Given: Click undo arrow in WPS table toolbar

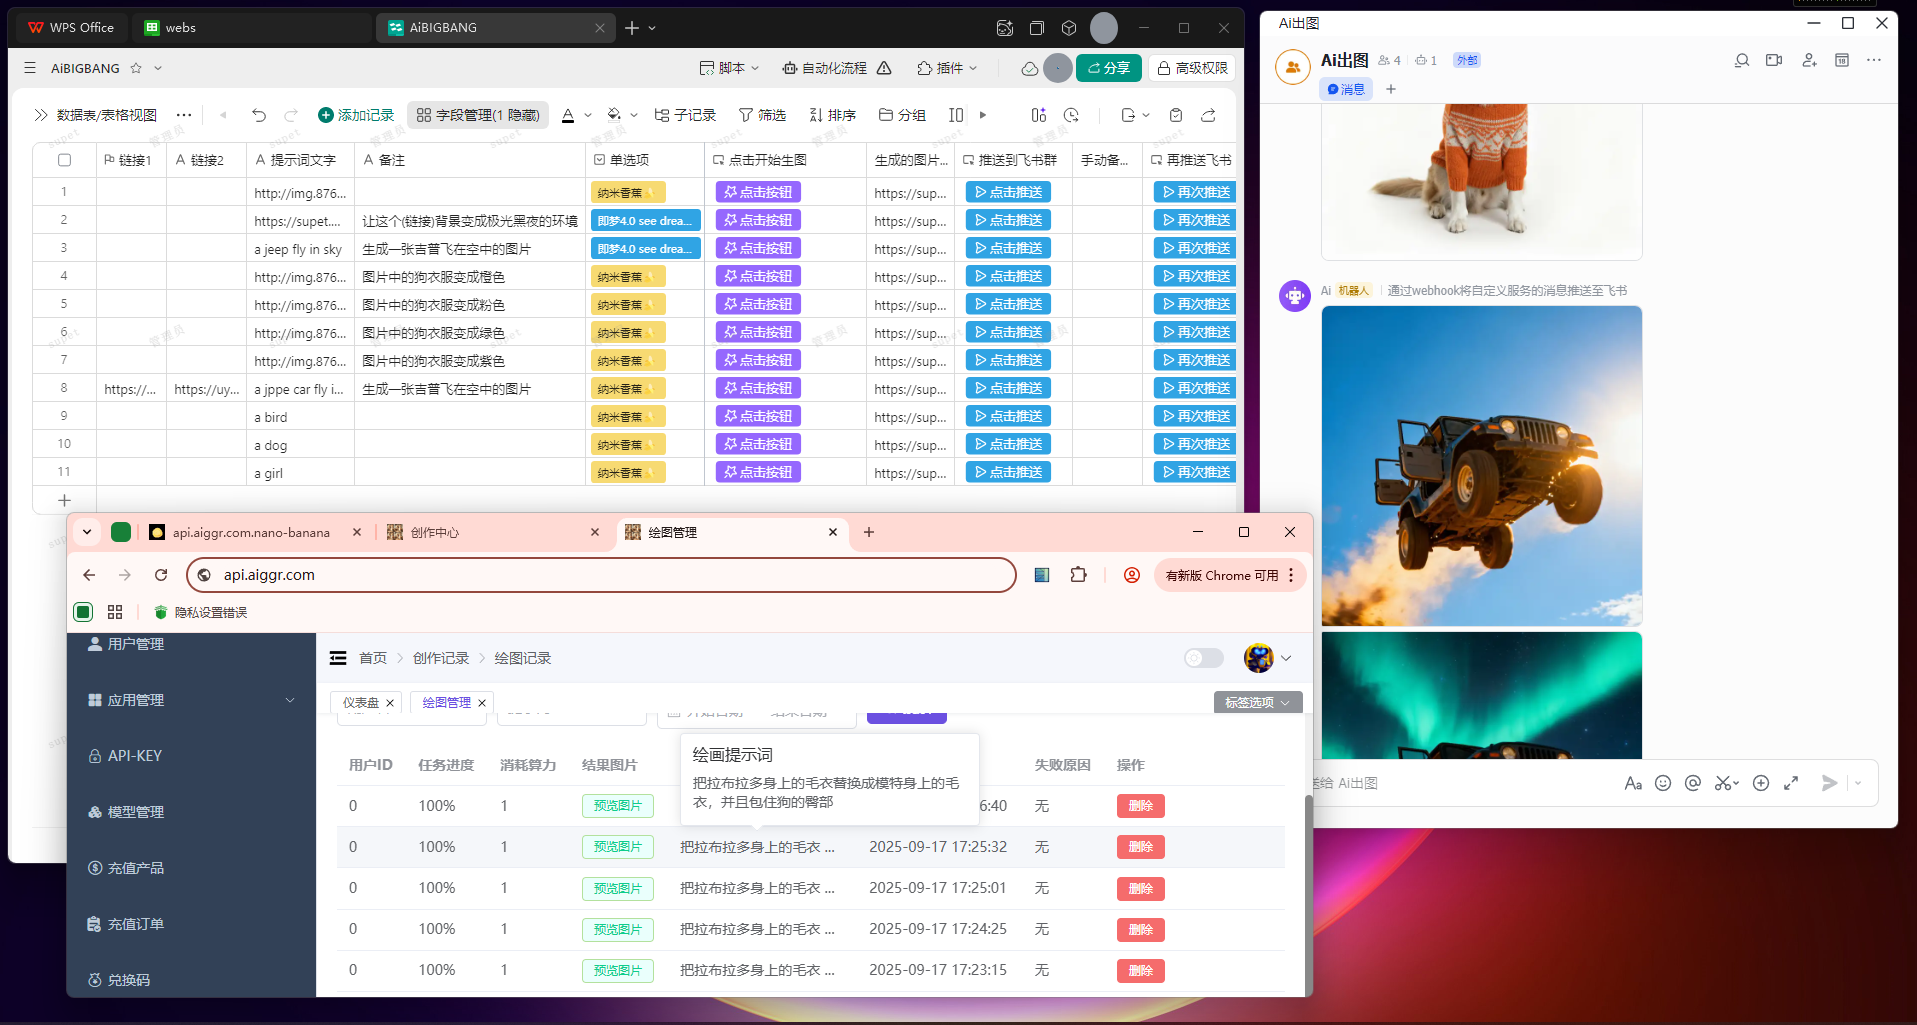Looking at the screenshot, I should point(259,115).
